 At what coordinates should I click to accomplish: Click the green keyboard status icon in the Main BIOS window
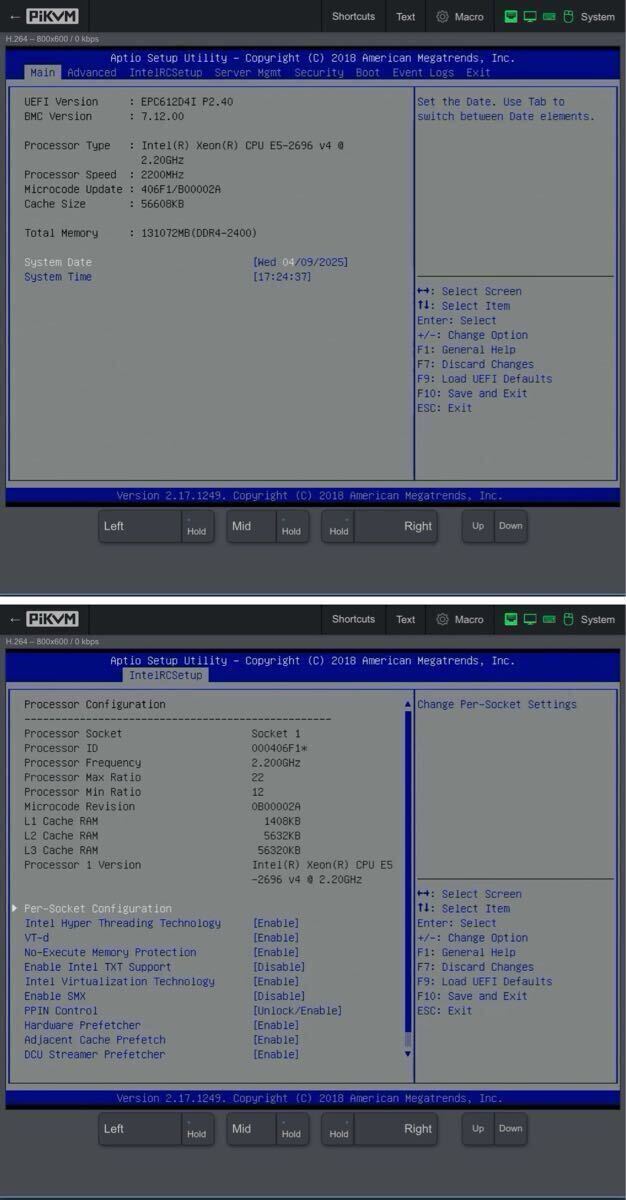[549, 17]
